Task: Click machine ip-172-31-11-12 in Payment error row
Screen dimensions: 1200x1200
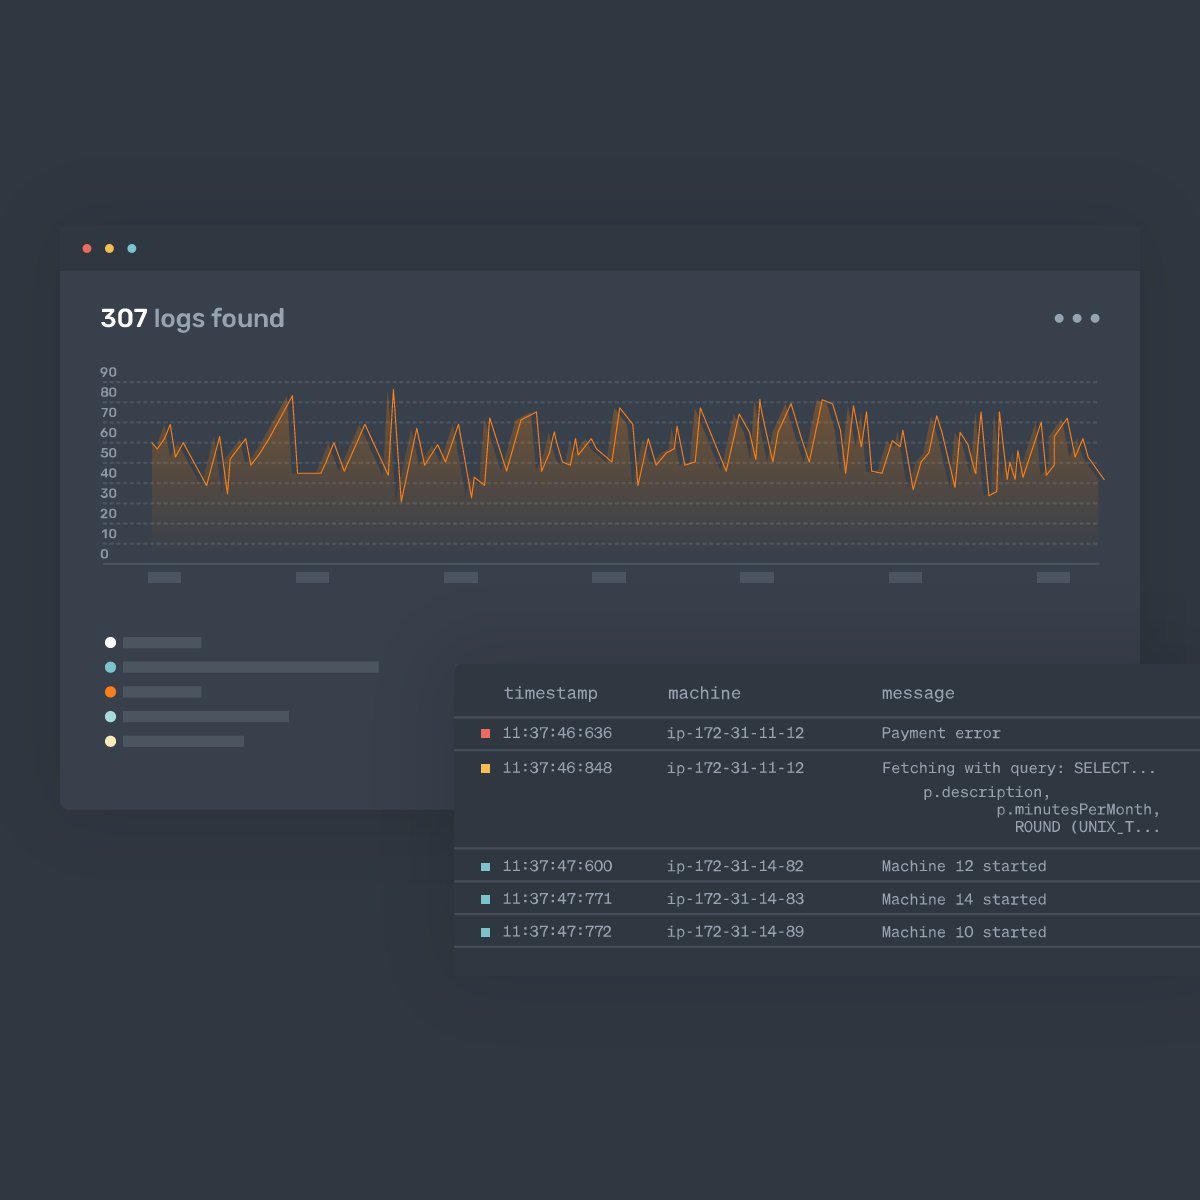Action: click(x=735, y=733)
